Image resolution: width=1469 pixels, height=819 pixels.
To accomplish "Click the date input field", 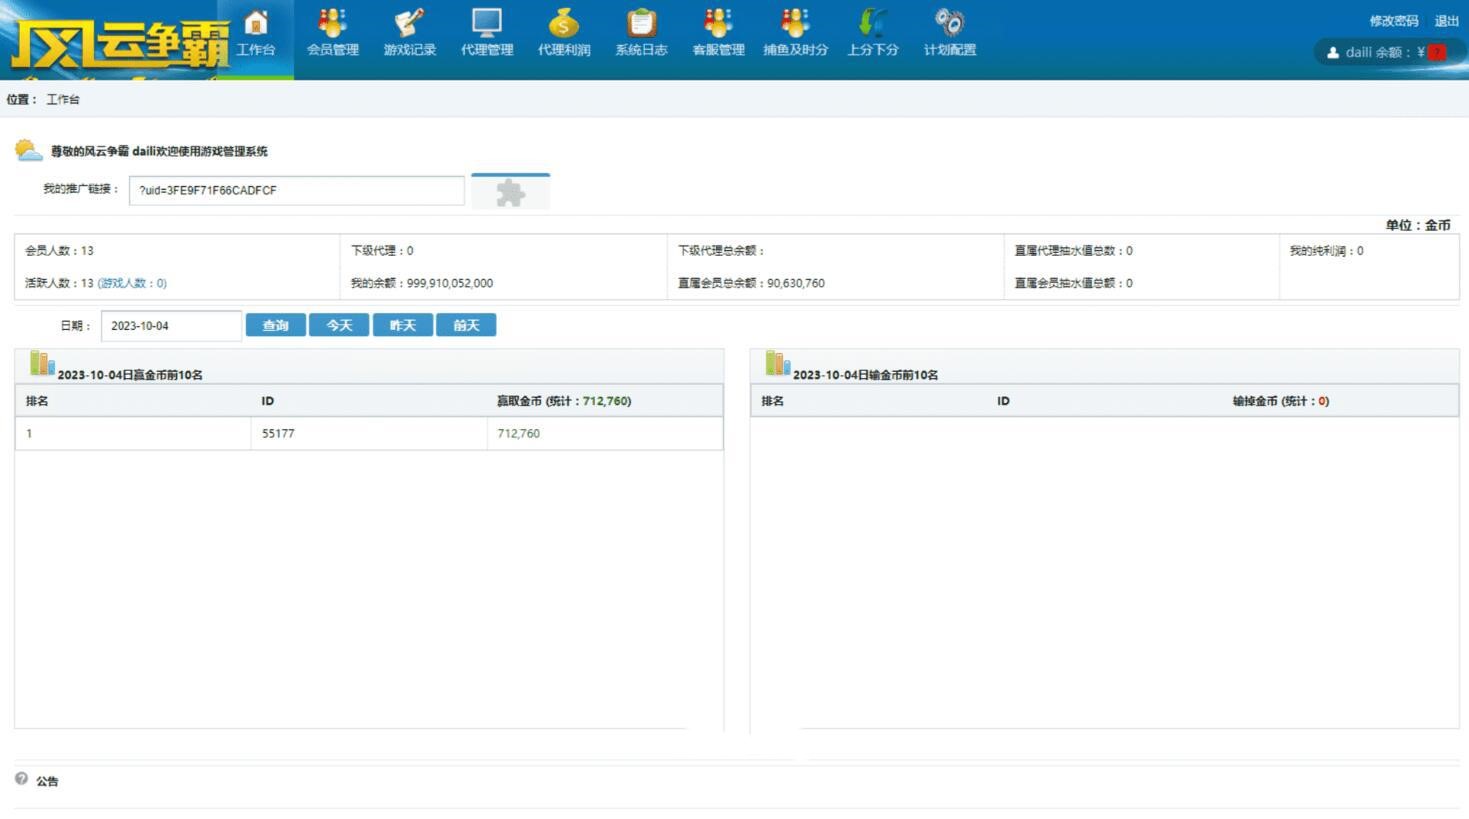I will pos(171,326).
